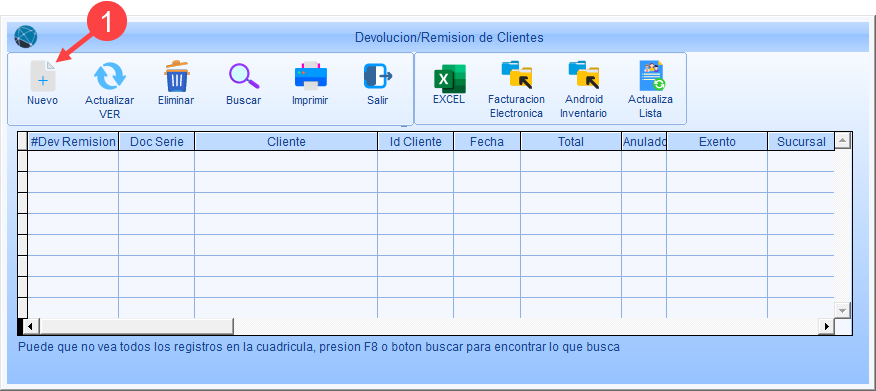Click the Cliente column header

(x=286, y=142)
